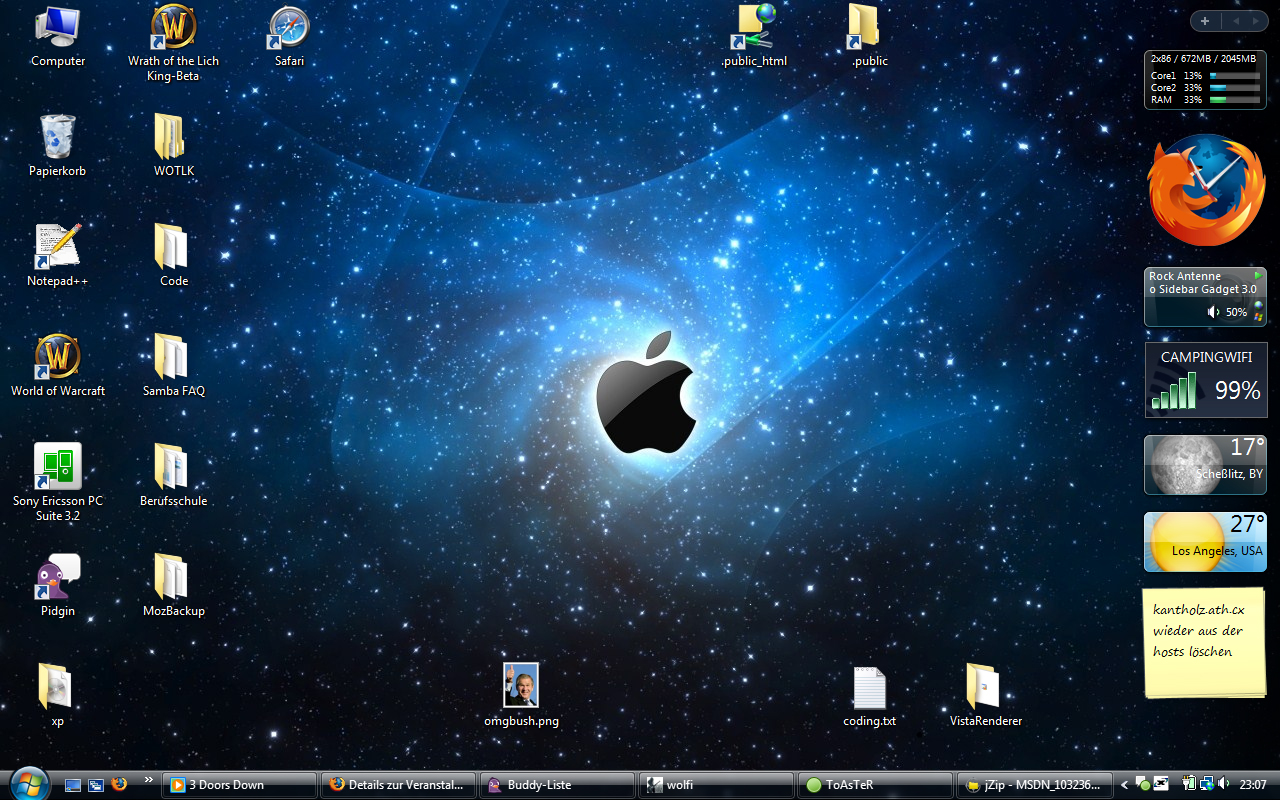This screenshot has height=800, width=1280.
Task: Select the World of Warcraft desktop shortcut
Action: coord(58,357)
